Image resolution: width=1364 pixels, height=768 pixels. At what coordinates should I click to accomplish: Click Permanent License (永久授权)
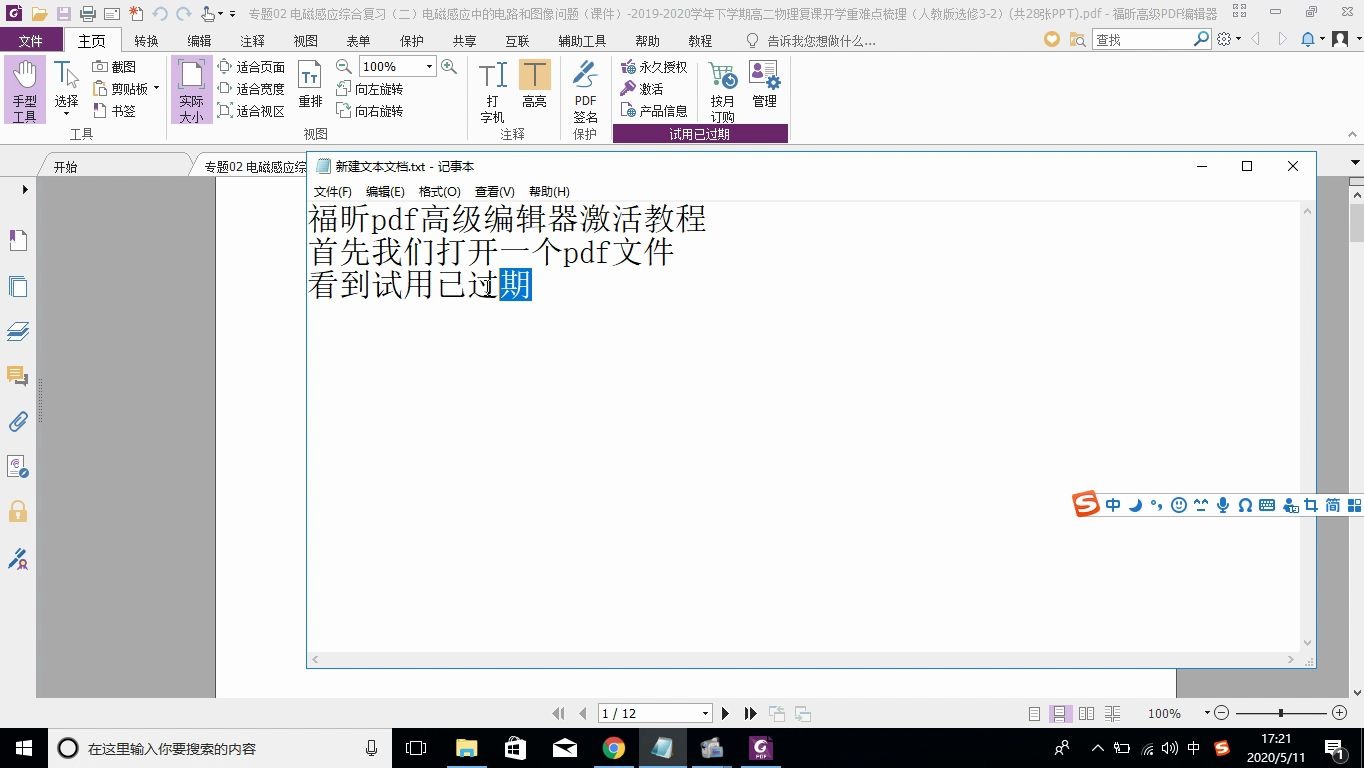tap(654, 67)
